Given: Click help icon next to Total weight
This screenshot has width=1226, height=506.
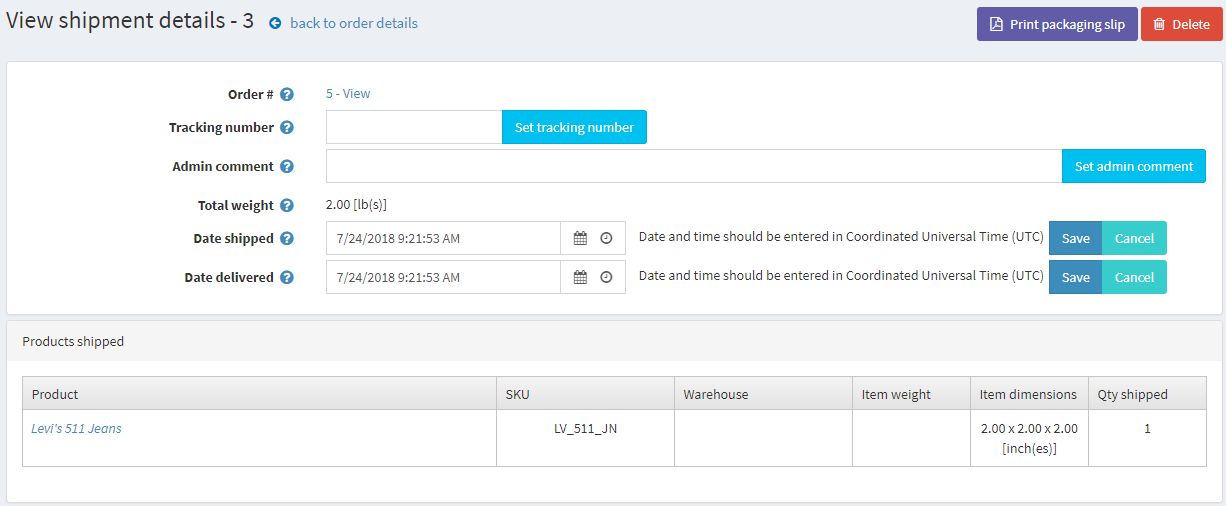Looking at the screenshot, I should click(287, 206).
